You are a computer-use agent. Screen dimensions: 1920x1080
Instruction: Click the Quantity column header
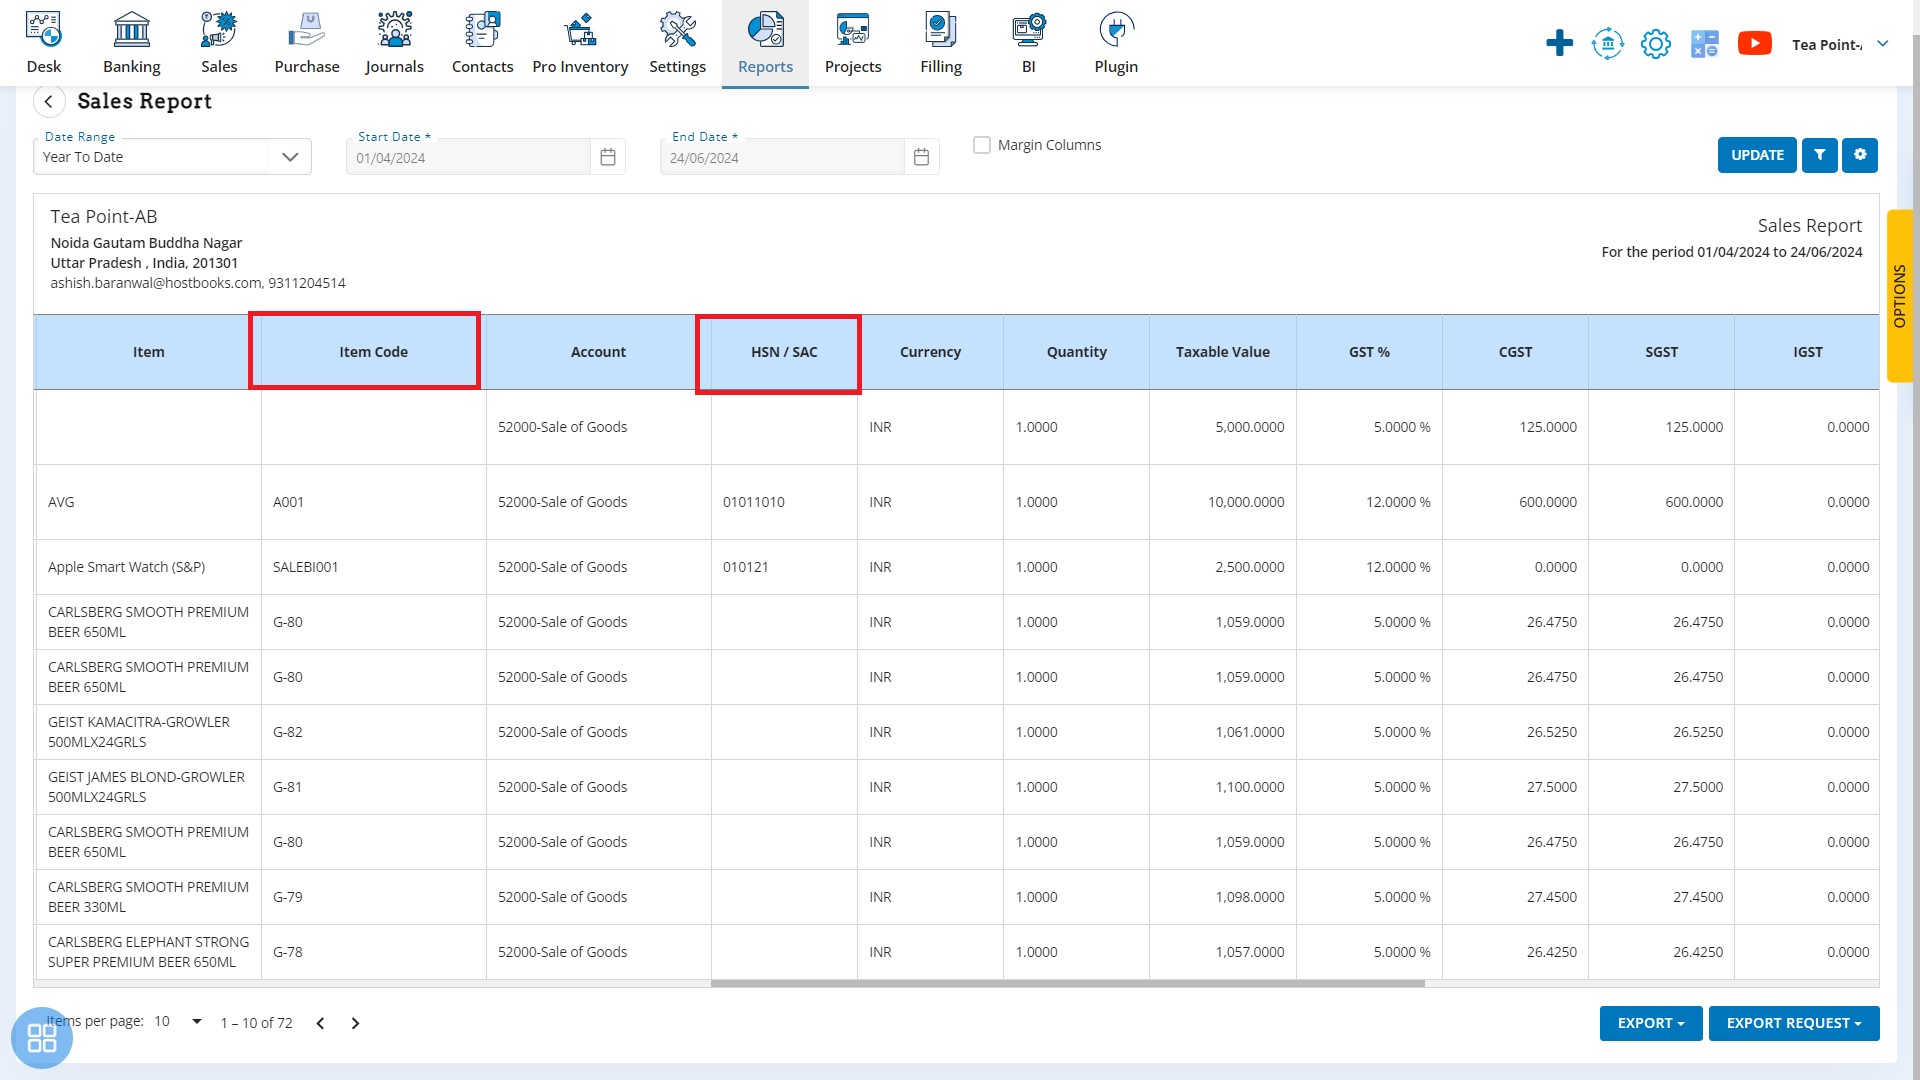pos(1076,352)
